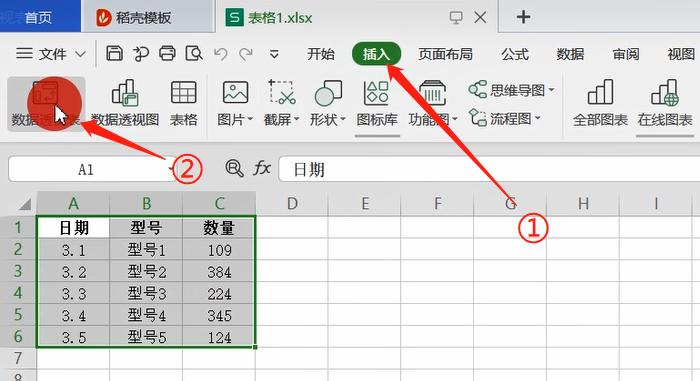The height and width of the screenshot is (381, 700).
Task: Click the 表格 table icon
Action: coord(183,104)
